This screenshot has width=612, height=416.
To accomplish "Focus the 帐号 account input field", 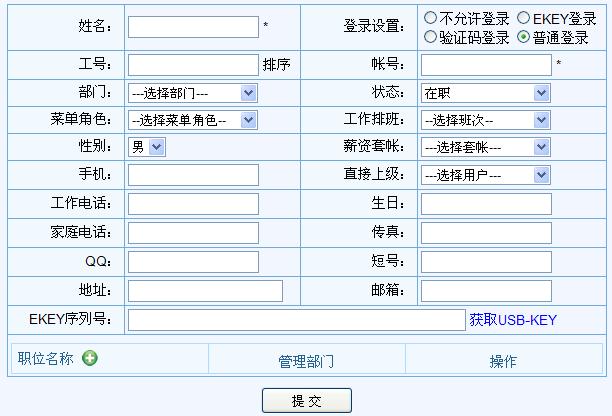I will pyautogui.click(x=486, y=65).
